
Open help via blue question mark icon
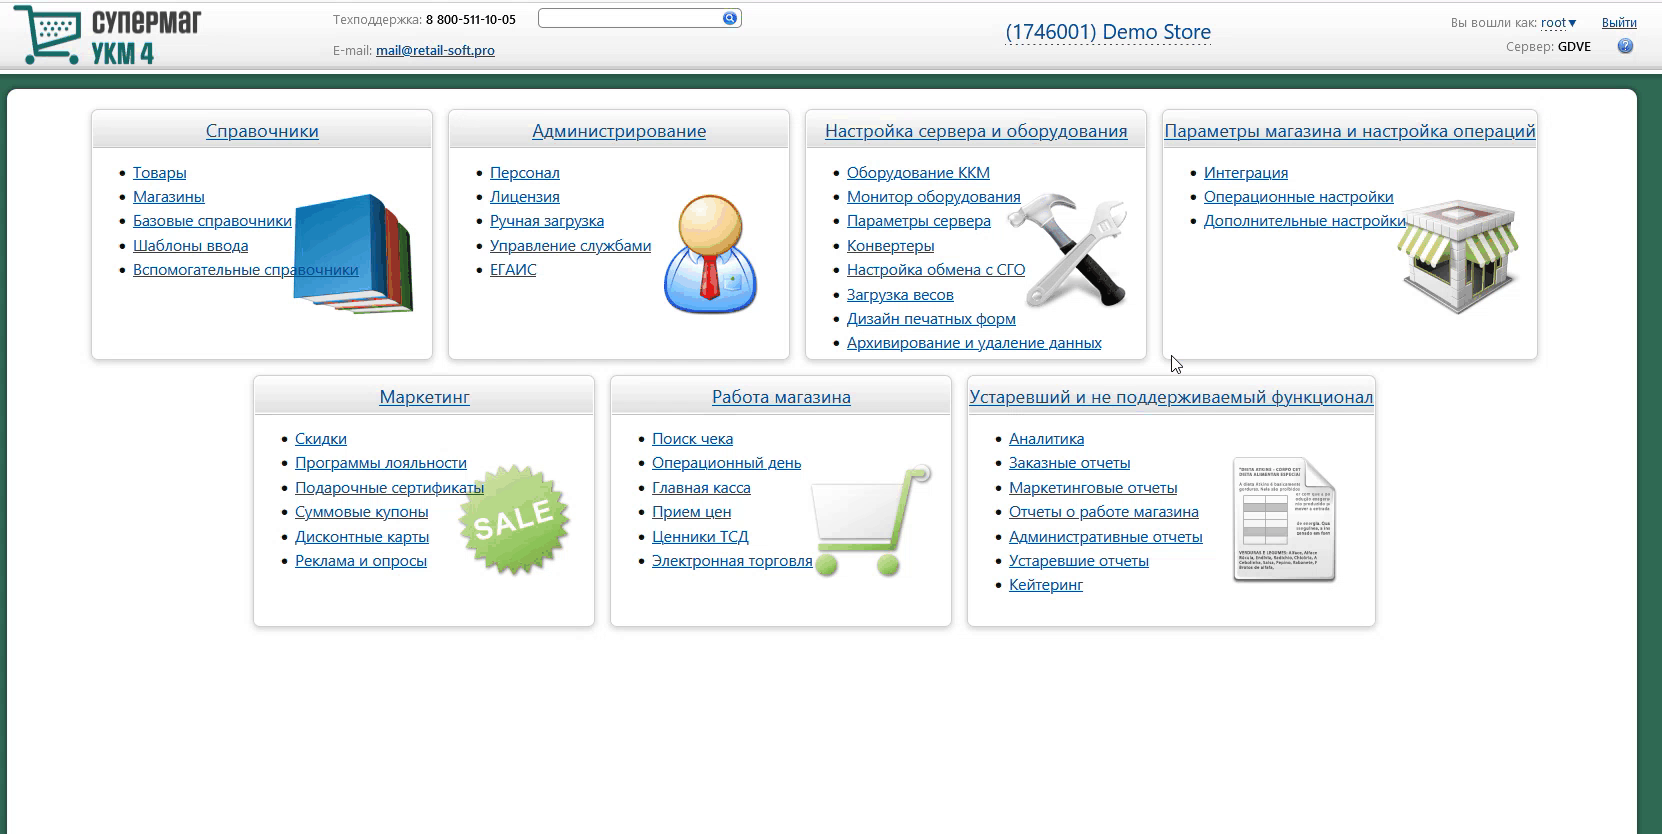coord(1625,46)
